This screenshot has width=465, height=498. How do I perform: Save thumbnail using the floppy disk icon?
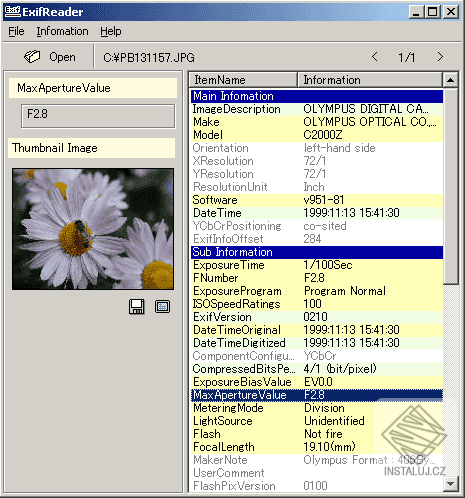point(137,306)
